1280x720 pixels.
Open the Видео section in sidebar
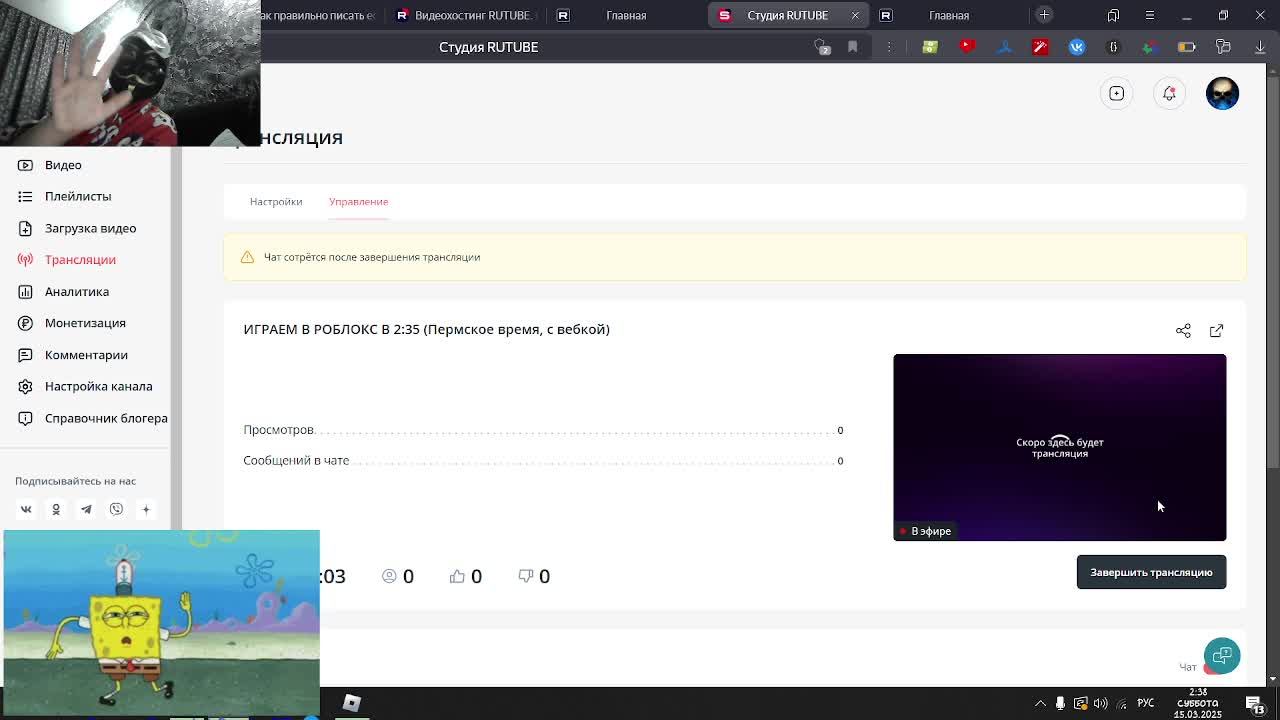pos(63,165)
